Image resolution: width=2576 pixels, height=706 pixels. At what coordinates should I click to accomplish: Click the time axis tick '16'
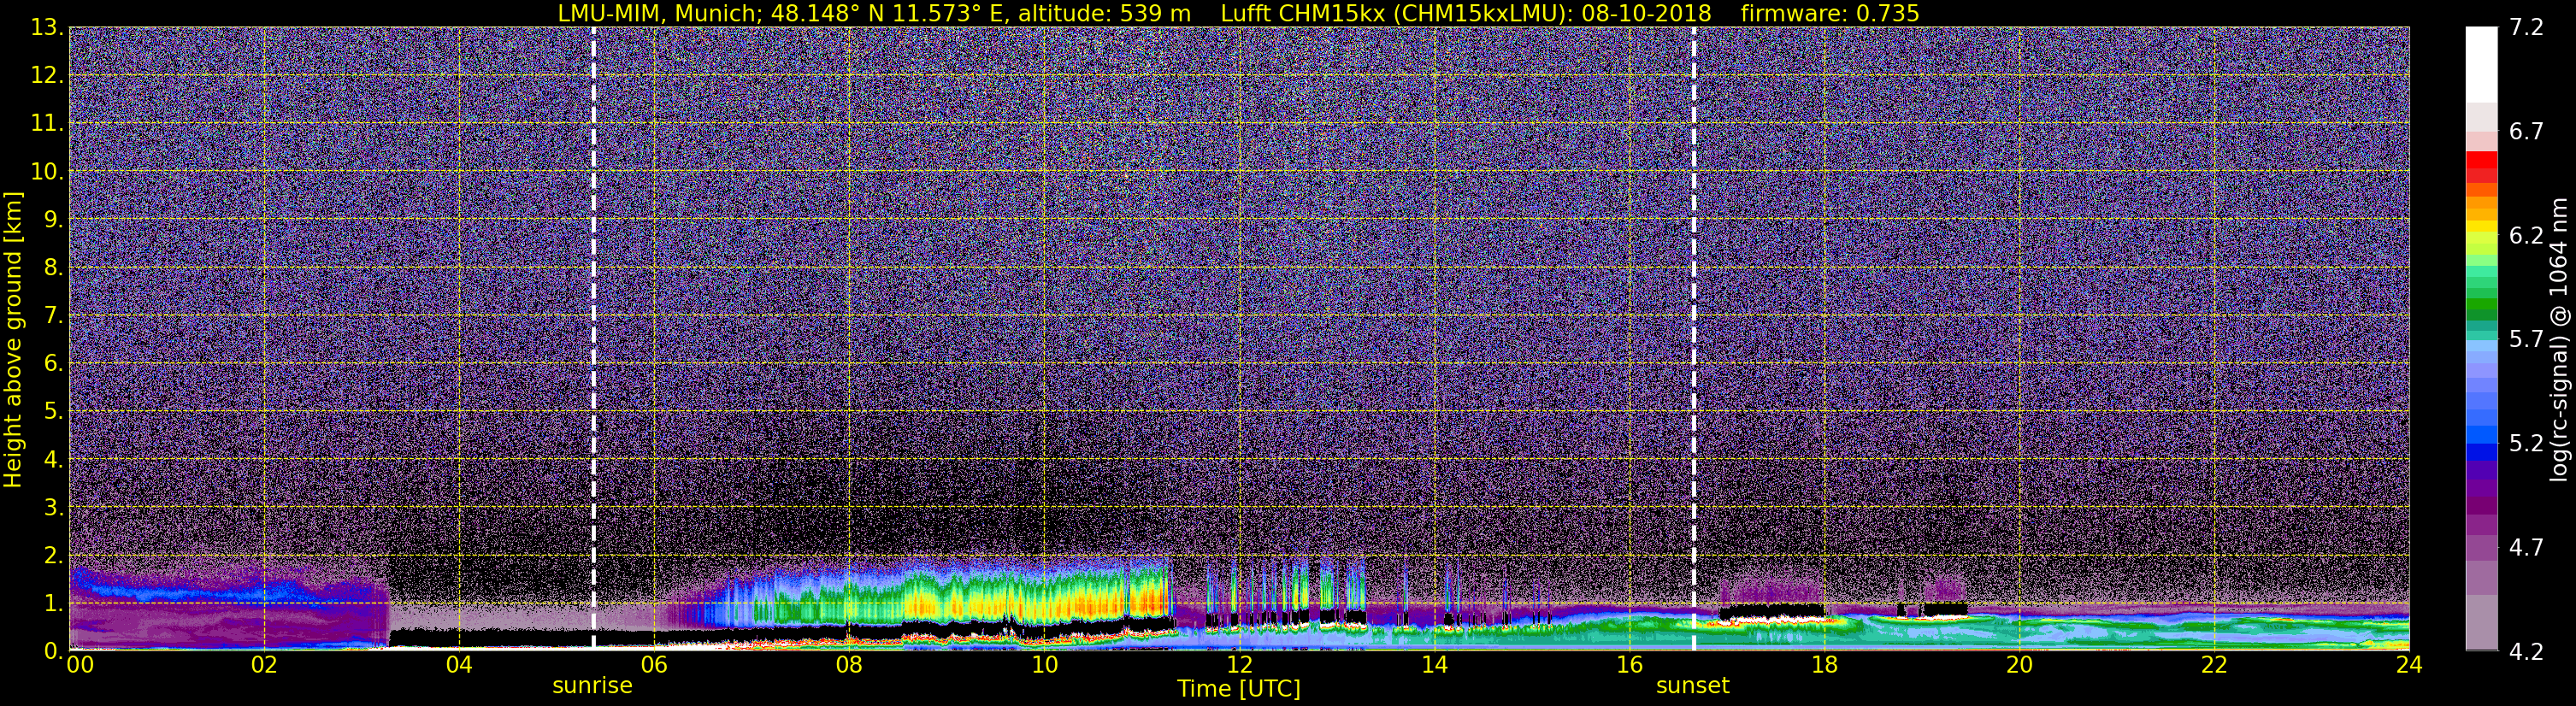(1629, 665)
